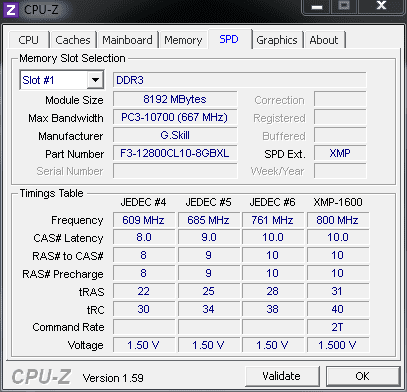Image resolution: width=407 pixels, height=392 pixels.
Task: Click the XMP SPD Ext. value
Action: tap(340, 153)
